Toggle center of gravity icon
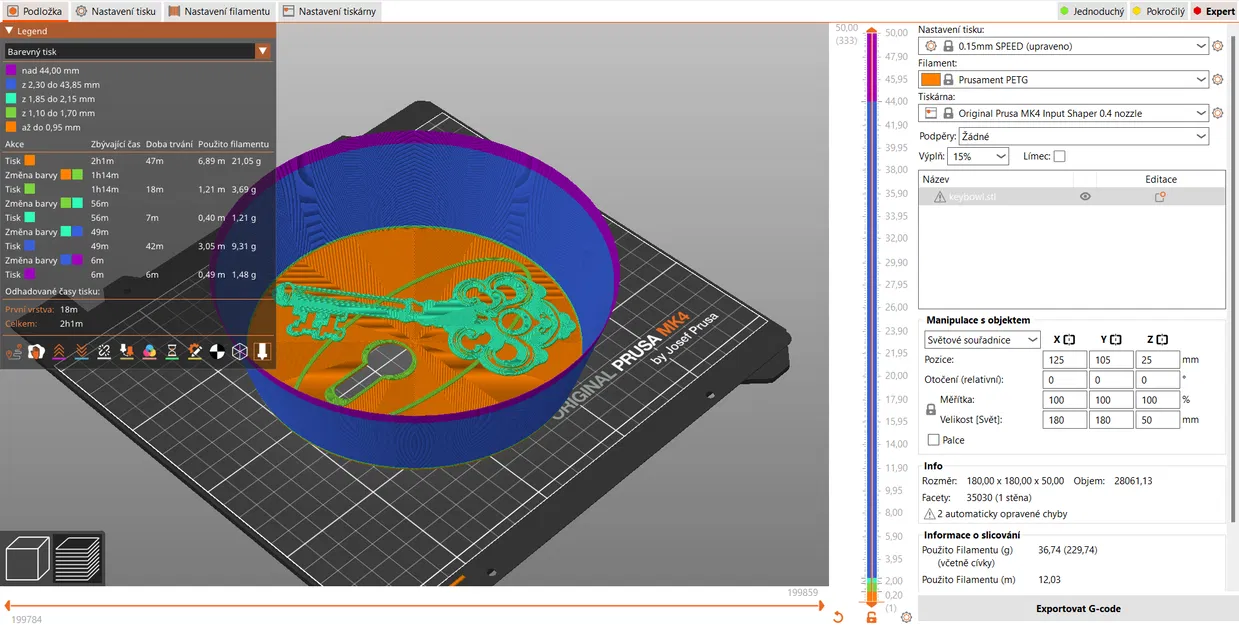This screenshot has height=625, width=1239. tap(217, 351)
